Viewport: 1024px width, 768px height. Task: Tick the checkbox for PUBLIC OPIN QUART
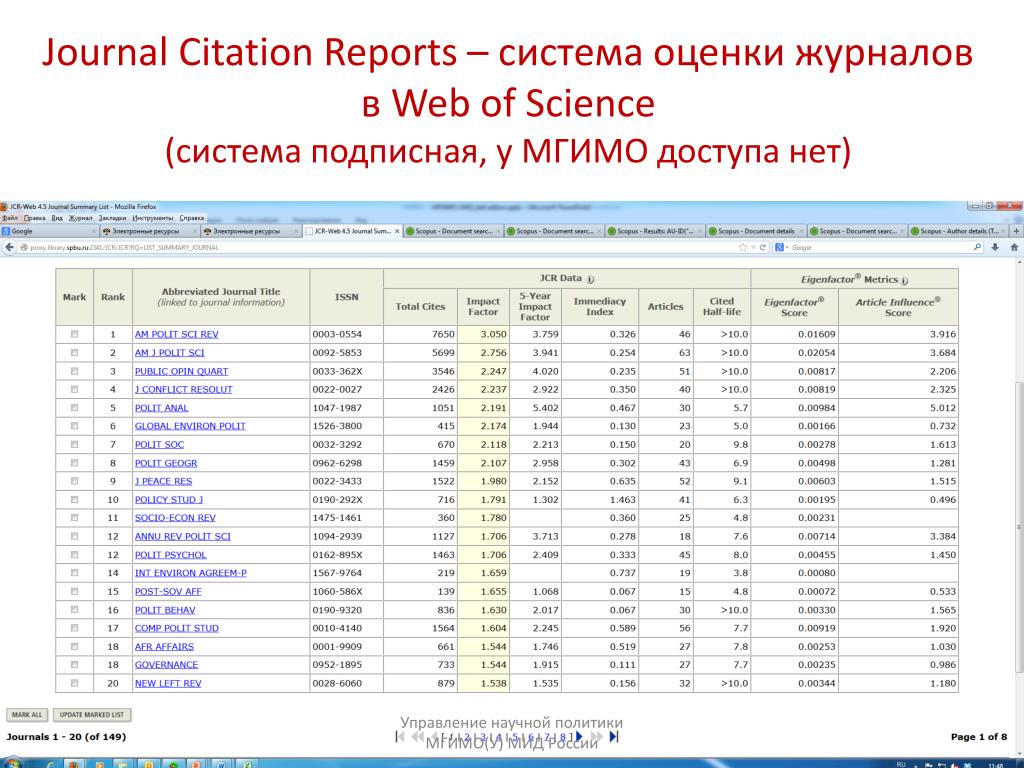[74, 371]
